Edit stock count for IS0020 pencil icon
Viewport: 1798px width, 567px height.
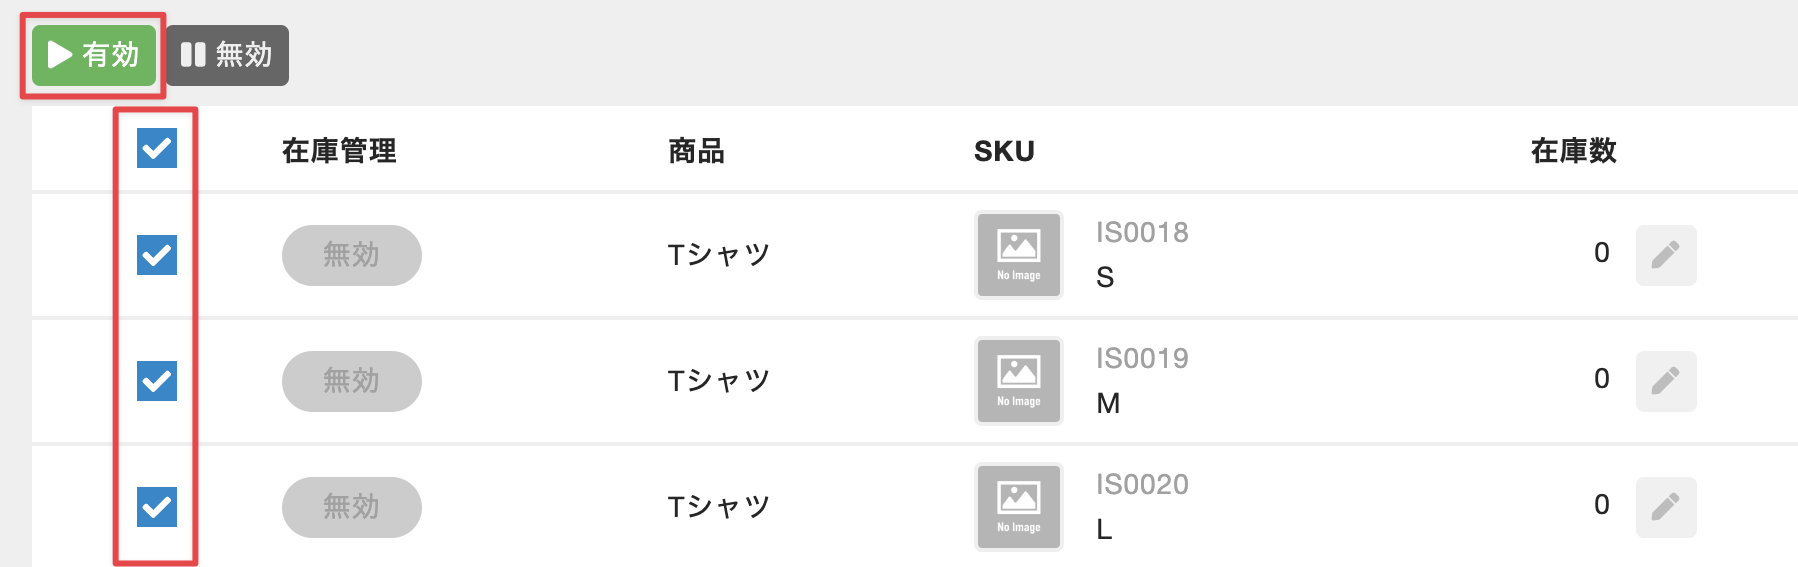[1665, 507]
